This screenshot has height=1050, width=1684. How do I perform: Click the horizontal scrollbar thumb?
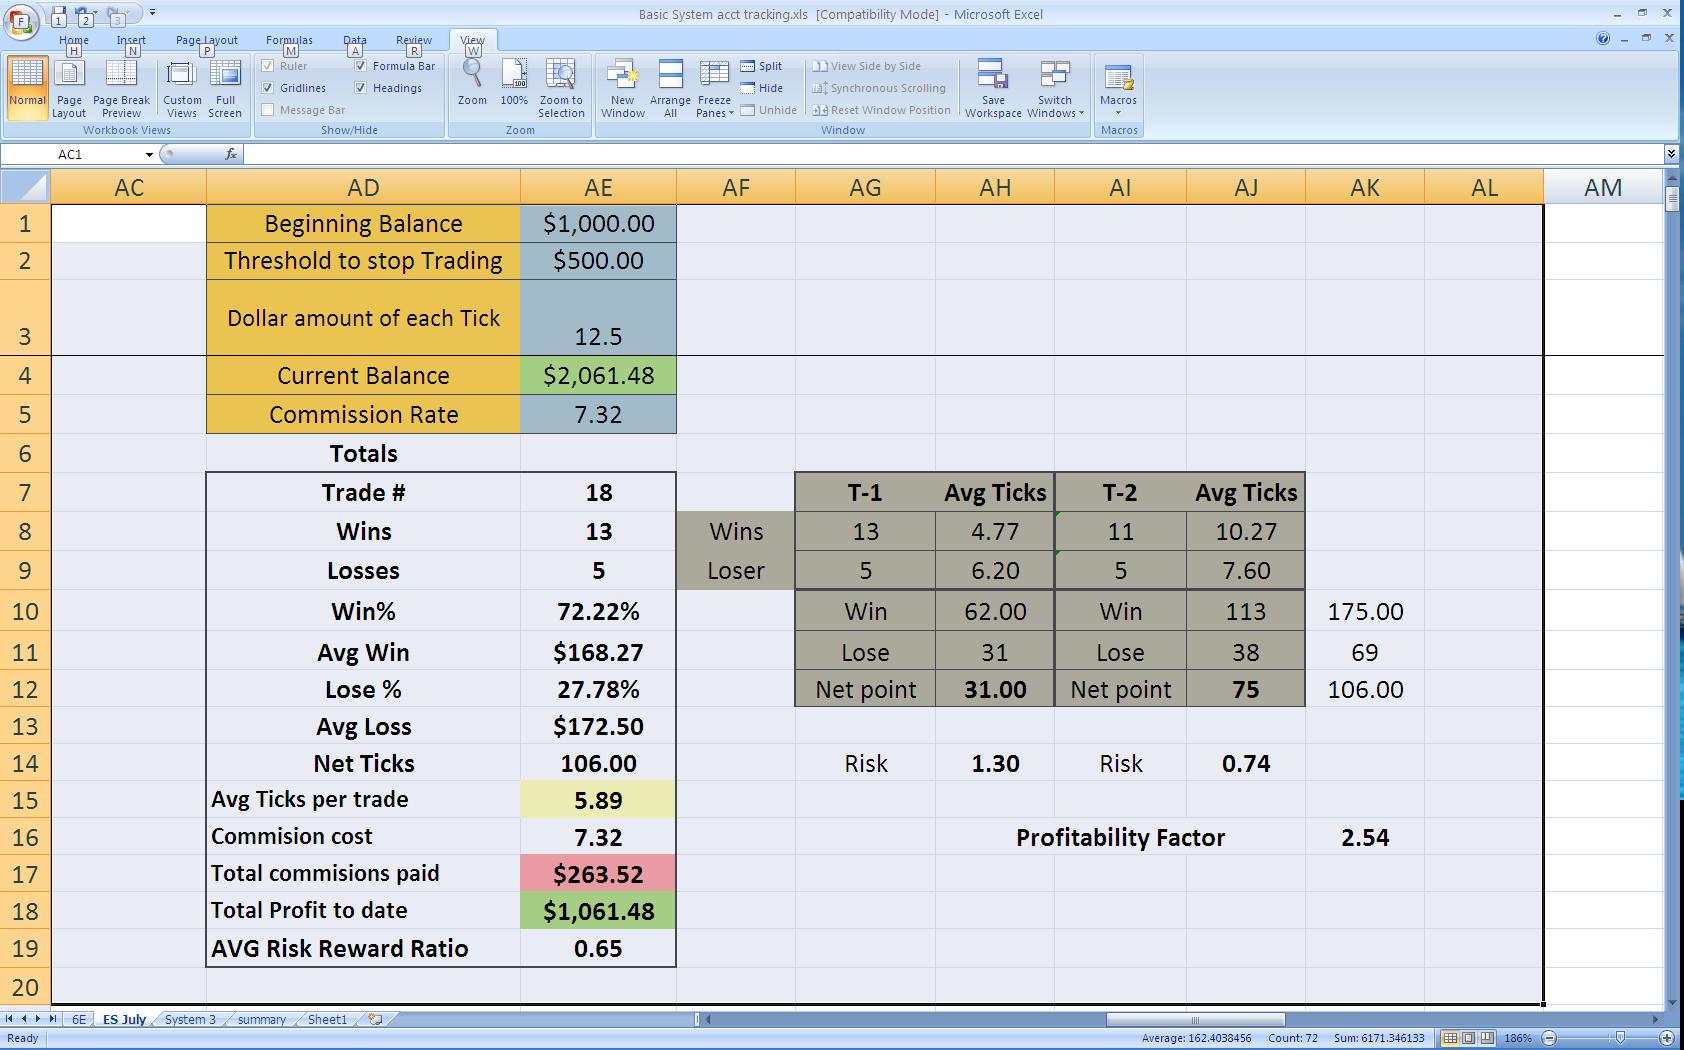[1195, 1019]
